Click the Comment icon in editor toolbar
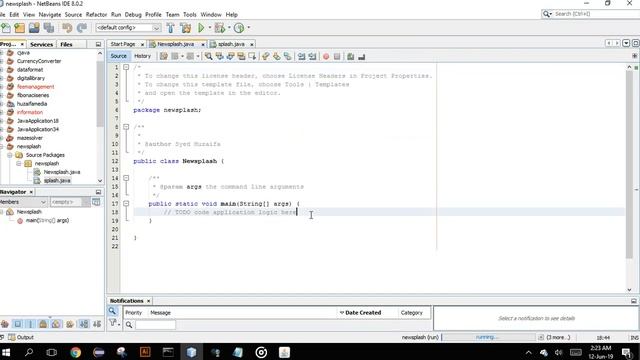The height and width of the screenshot is (360, 640). [x=351, y=56]
